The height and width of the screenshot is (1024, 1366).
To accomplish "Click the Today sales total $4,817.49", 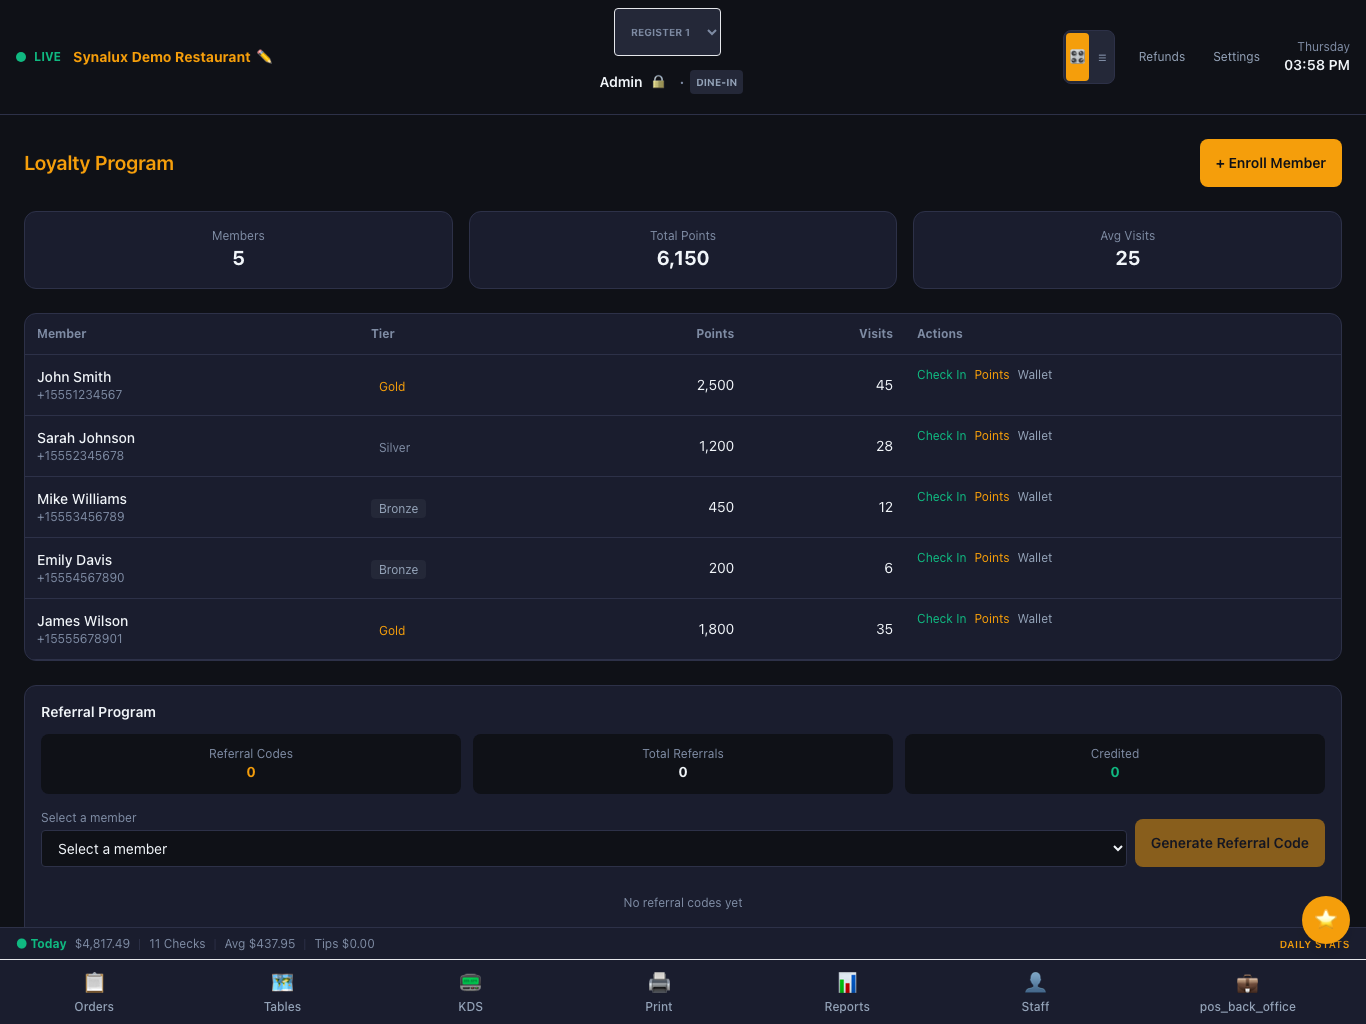I will [x=102, y=944].
